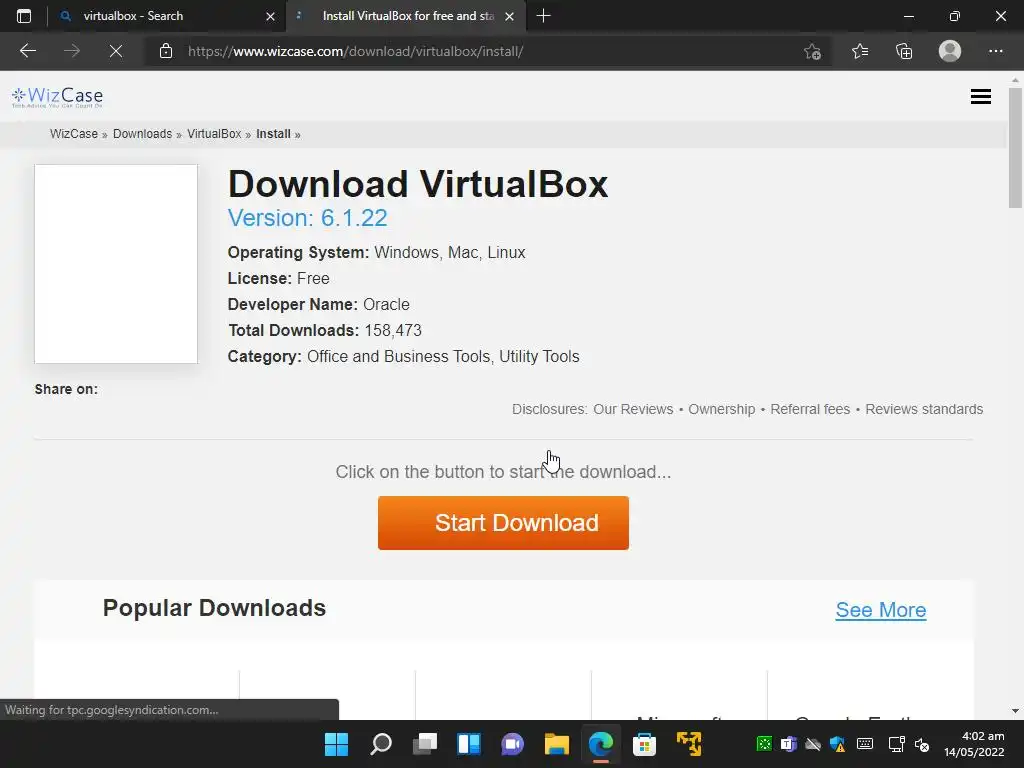Image resolution: width=1024 pixels, height=768 pixels.
Task: Add this page to favorites
Action: click(x=812, y=51)
